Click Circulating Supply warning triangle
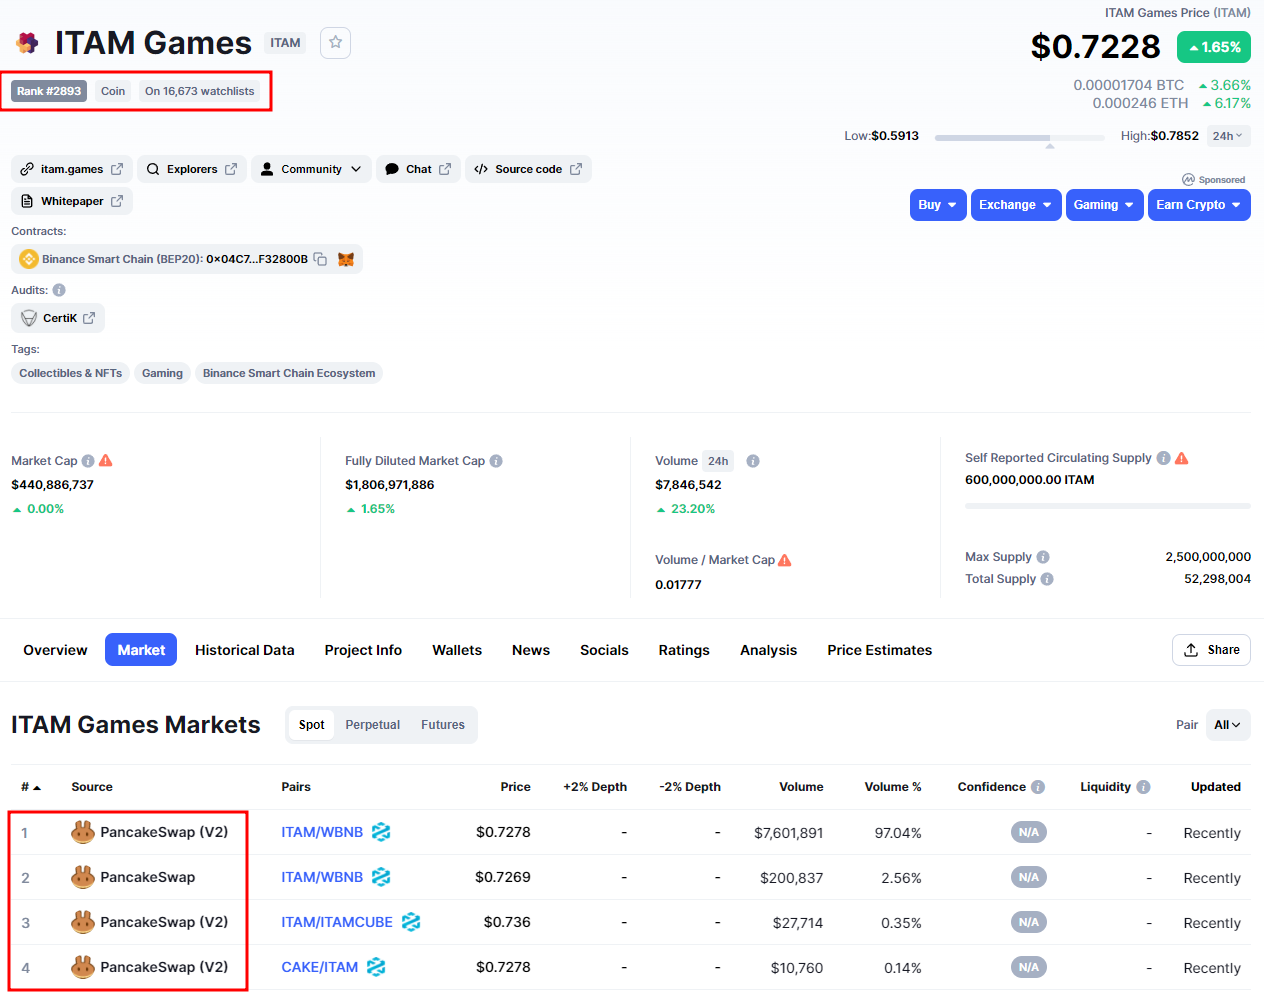 1182,458
